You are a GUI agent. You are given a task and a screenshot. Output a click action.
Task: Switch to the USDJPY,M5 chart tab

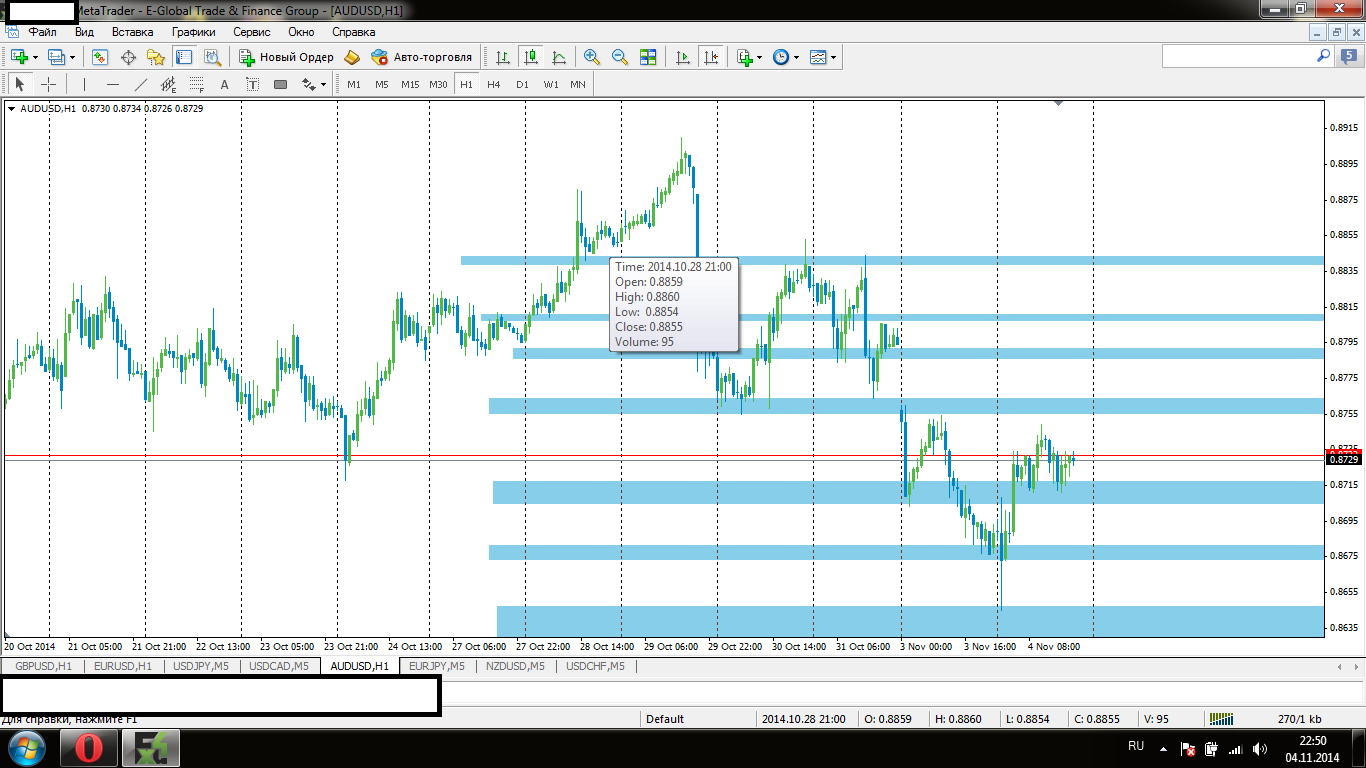point(201,666)
